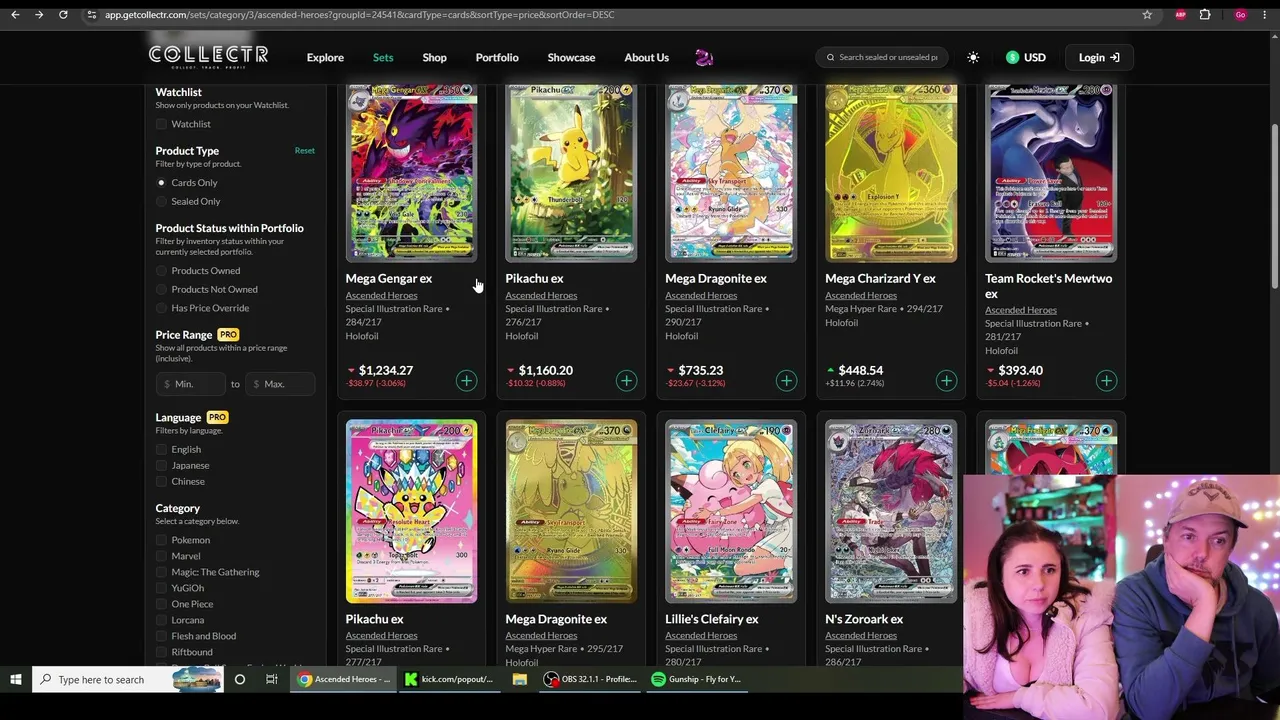This screenshot has width=1280, height=720.
Task: Open Ascended Heroes link under Lillie's Clefairy ex
Action: (701, 635)
